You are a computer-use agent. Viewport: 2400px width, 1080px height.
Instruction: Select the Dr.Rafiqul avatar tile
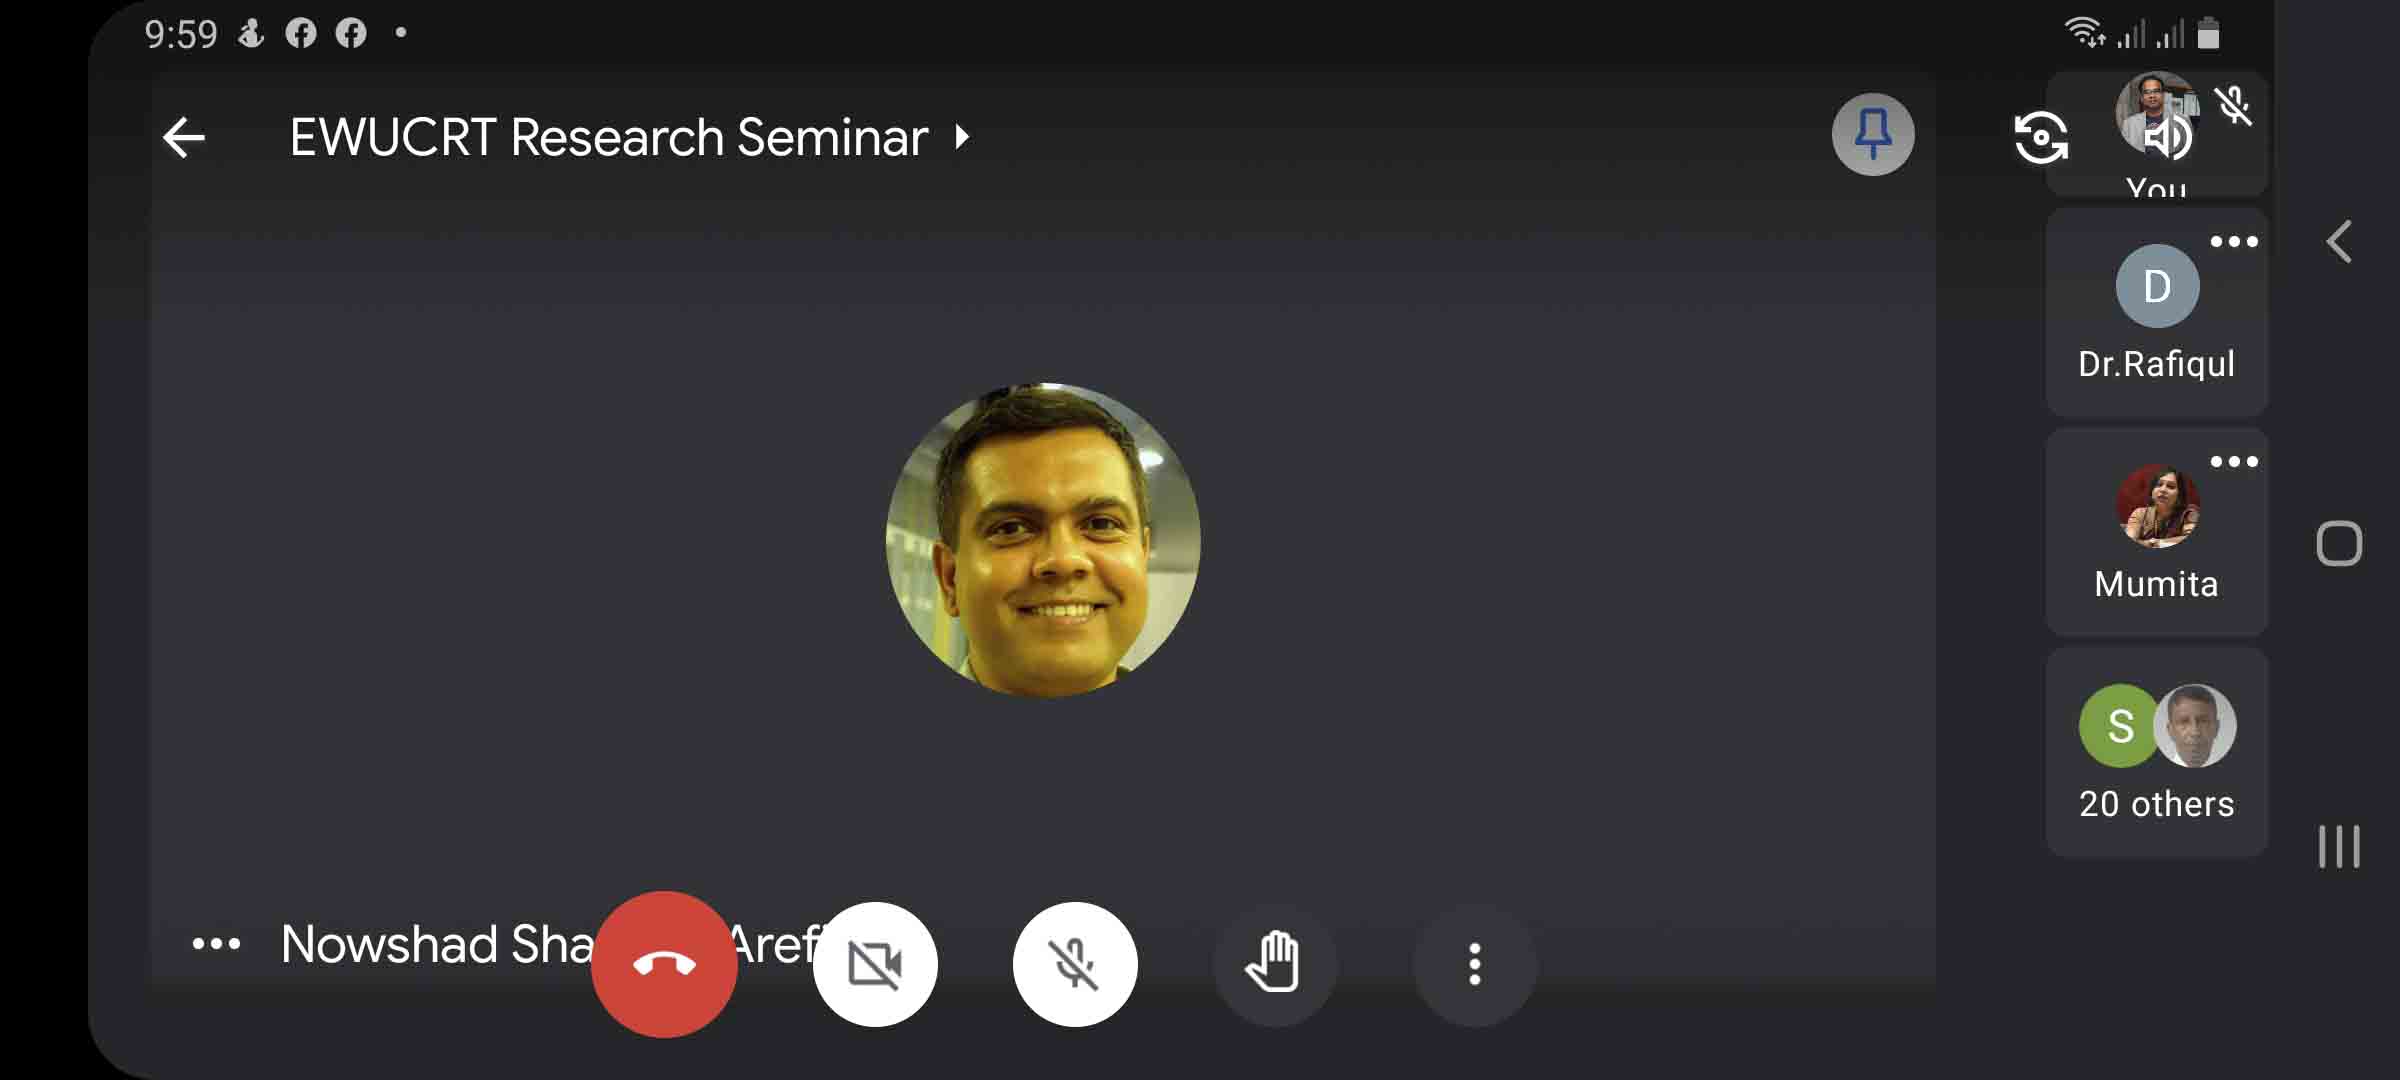click(2157, 312)
